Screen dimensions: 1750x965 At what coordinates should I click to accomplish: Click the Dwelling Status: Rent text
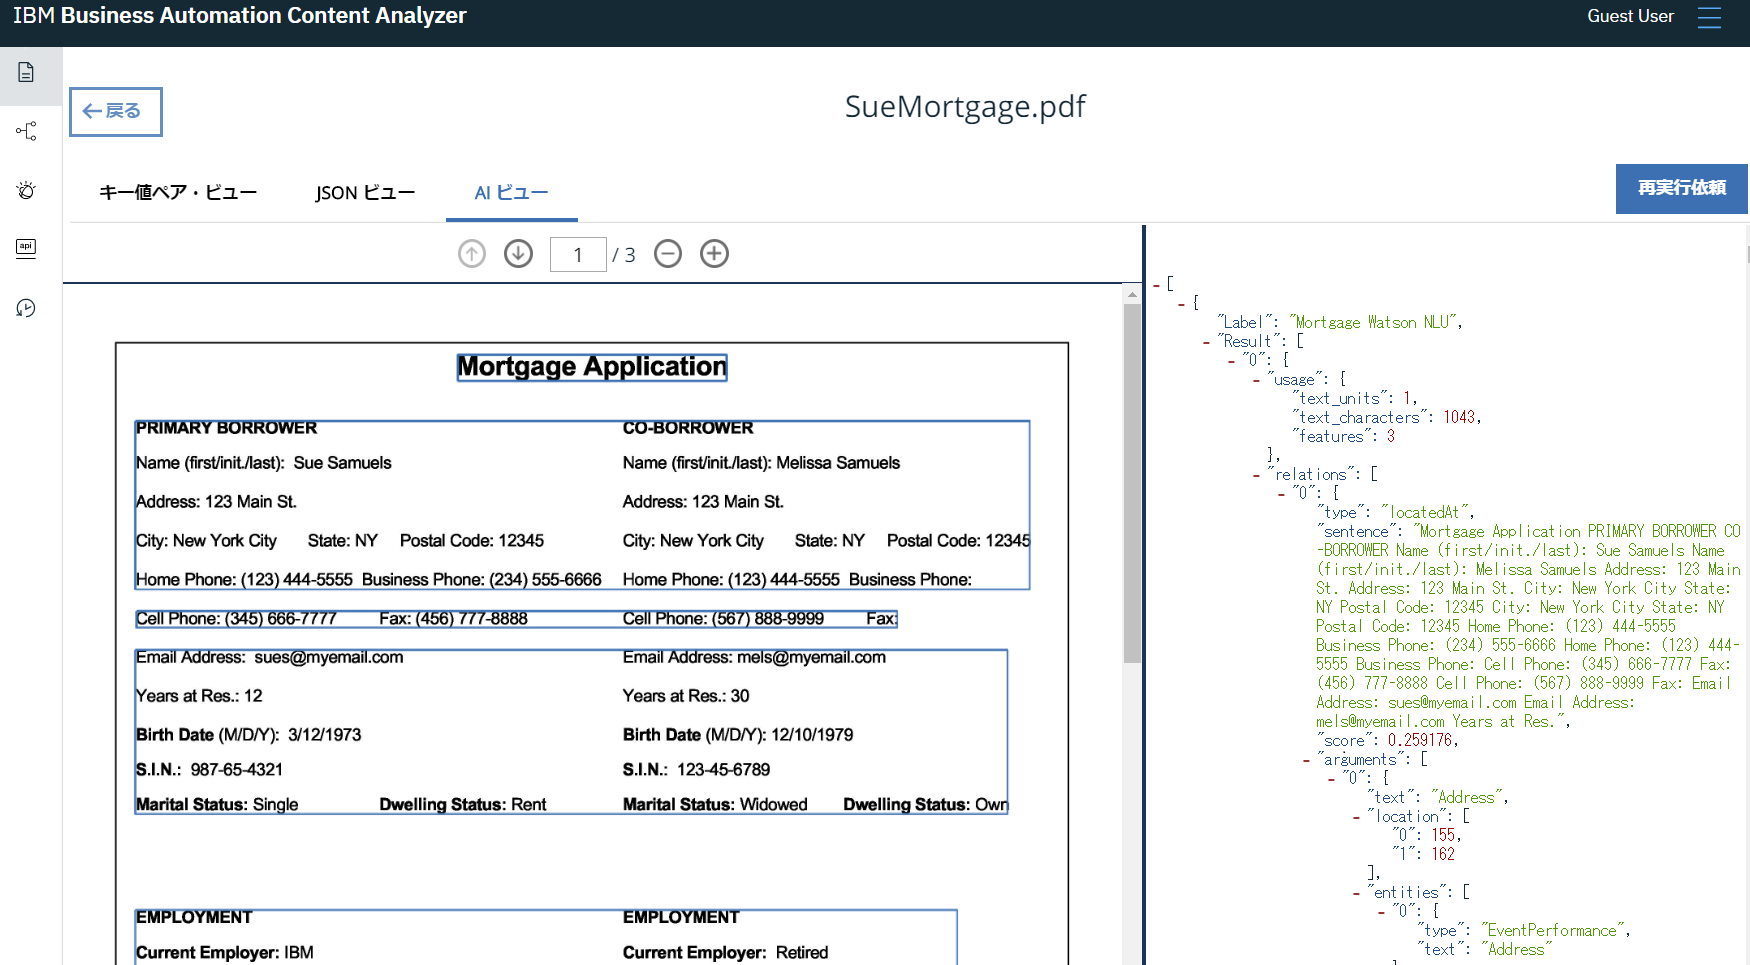[463, 805]
